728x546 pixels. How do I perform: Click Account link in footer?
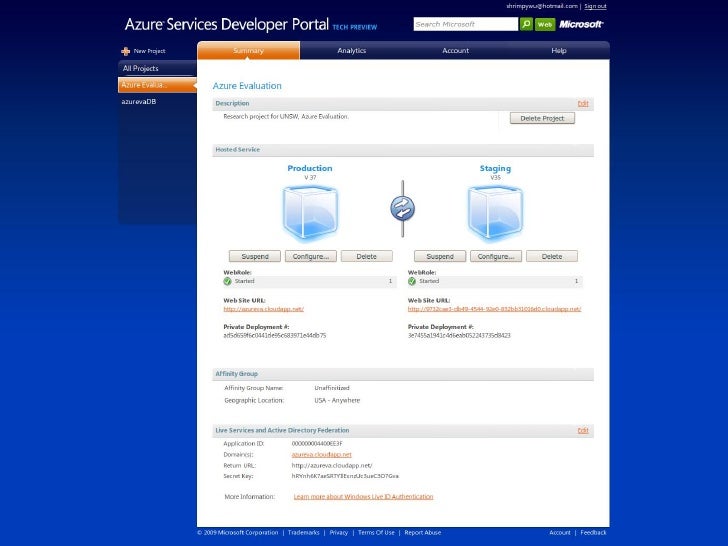559,533
